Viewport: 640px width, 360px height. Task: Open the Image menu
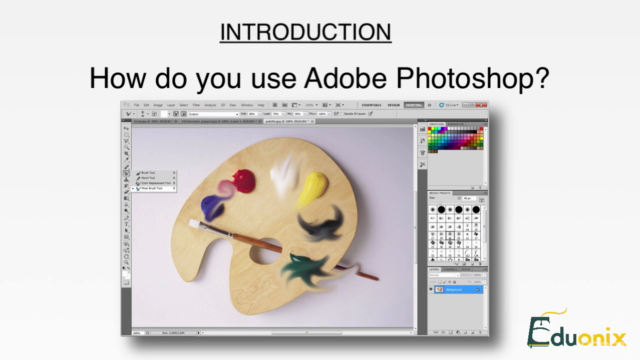pyautogui.click(x=158, y=105)
